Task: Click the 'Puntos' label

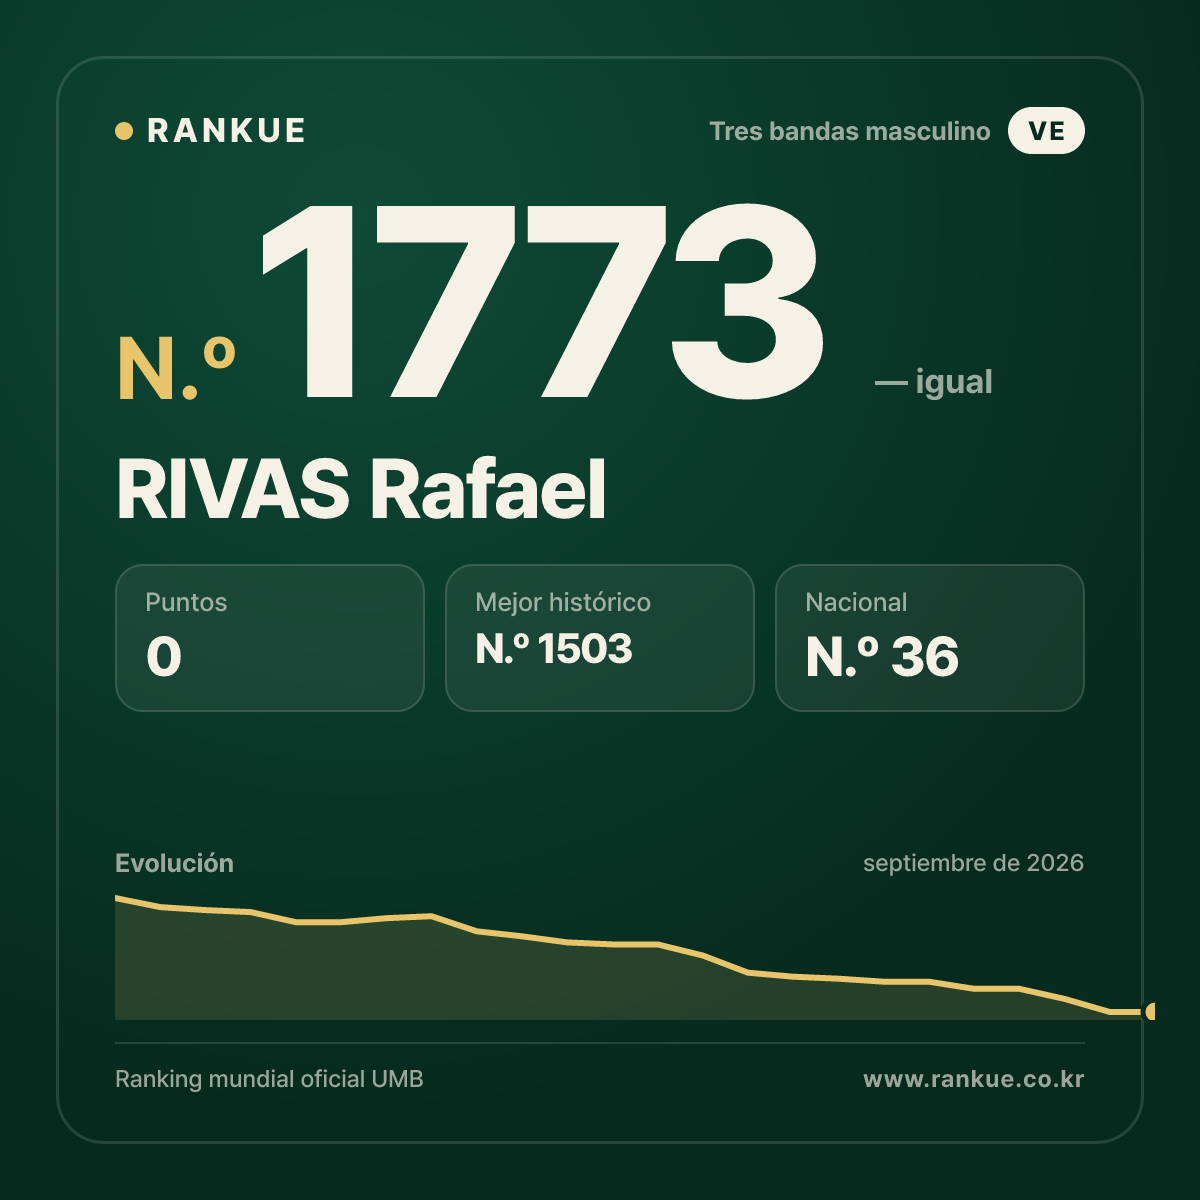Action: click(186, 602)
